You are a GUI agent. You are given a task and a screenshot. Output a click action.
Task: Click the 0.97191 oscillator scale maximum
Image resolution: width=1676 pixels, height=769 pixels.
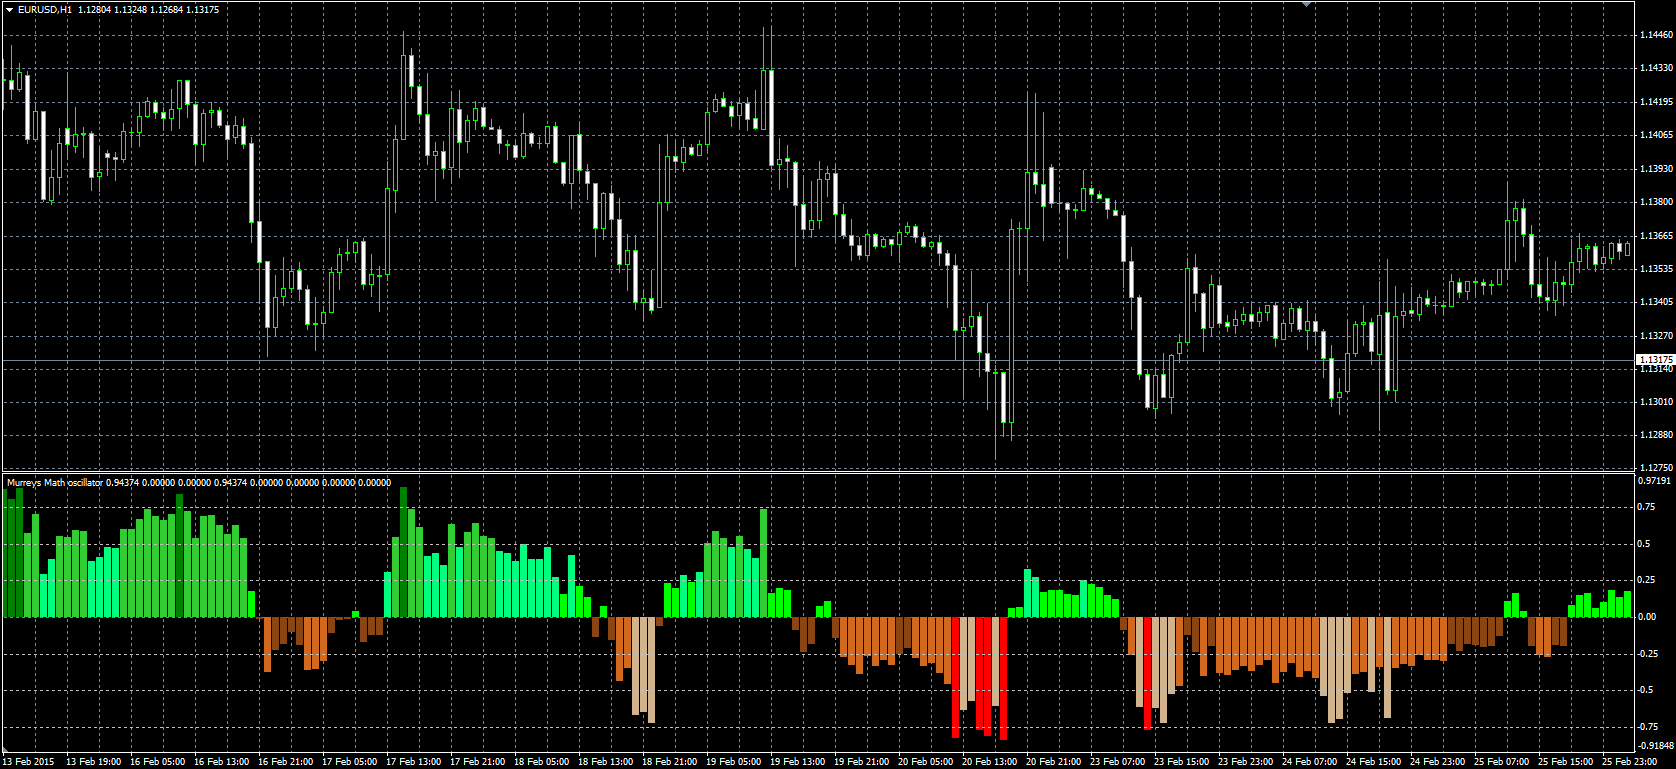pos(1656,481)
